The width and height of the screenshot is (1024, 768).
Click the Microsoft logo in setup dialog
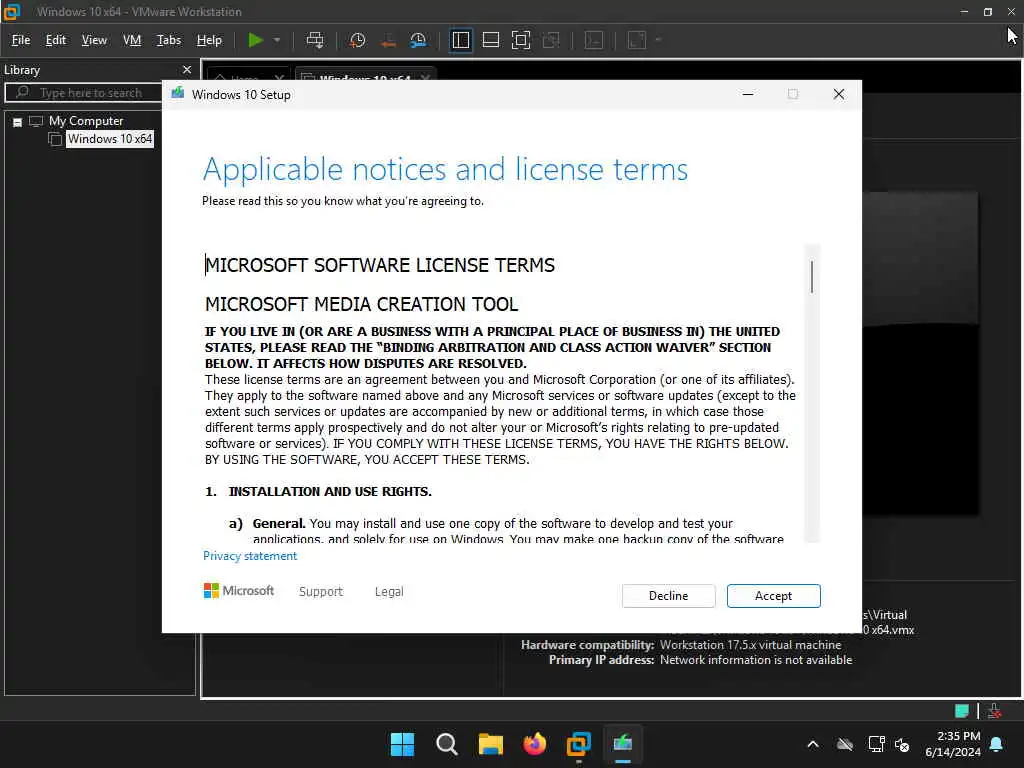(239, 590)
